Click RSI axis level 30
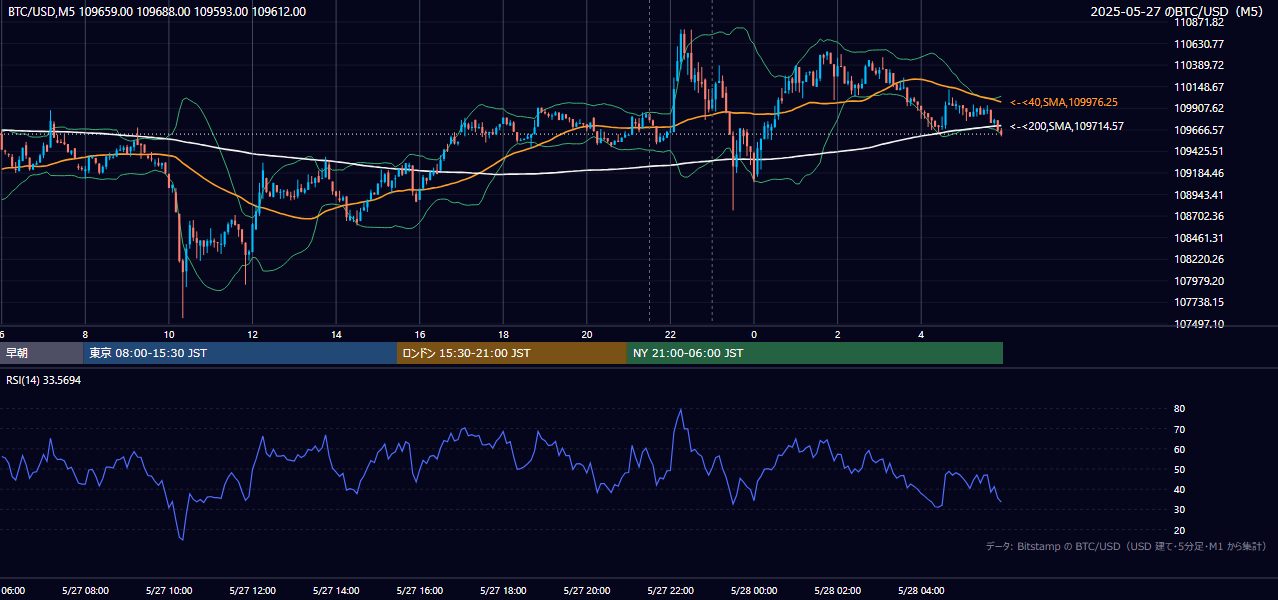This screenshot has width=1278, height=600. (1180, 510)
